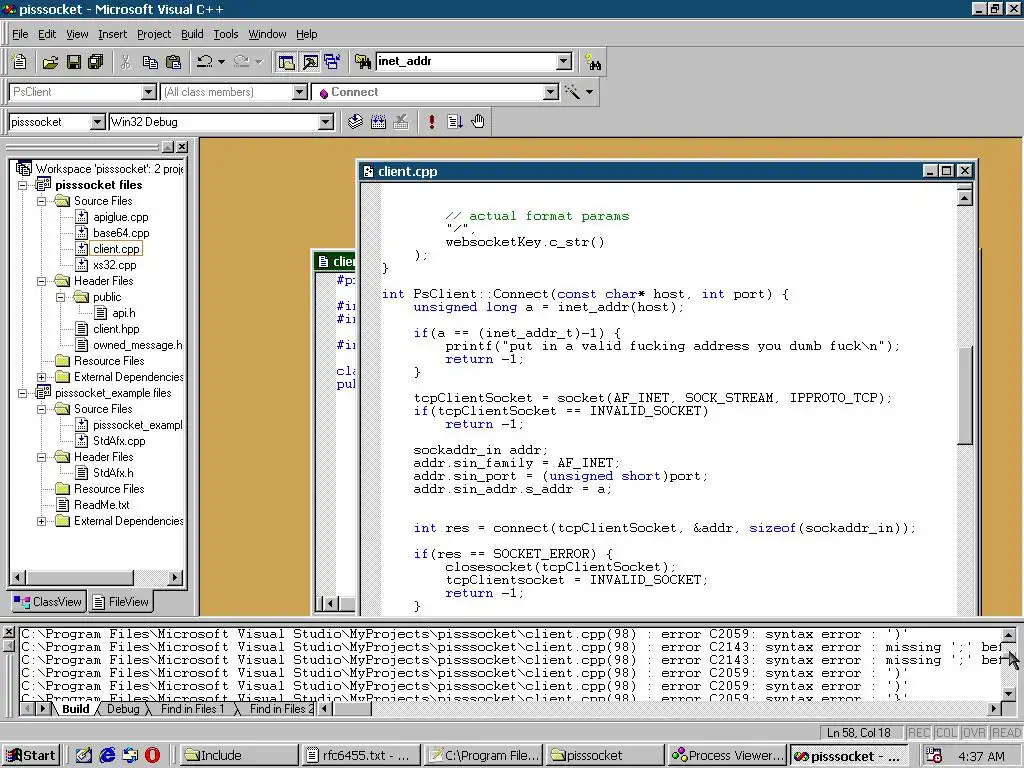Viewport: 1024px width, 768px height.
Task: Click the Internet Explorer quick launch icon
Action: point(107,756)
